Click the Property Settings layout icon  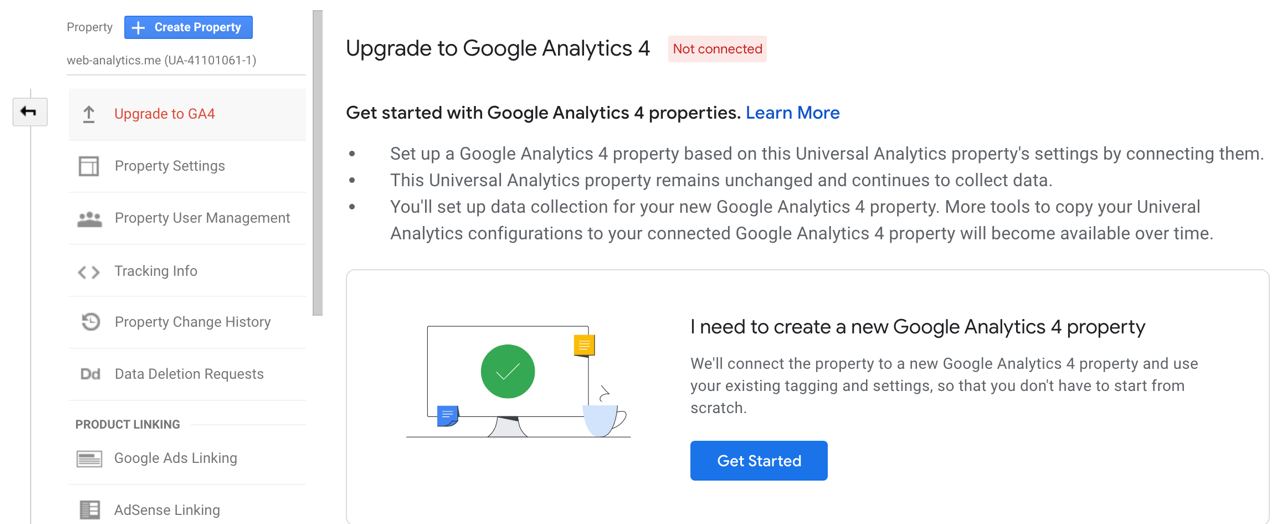tap(89, 166)
